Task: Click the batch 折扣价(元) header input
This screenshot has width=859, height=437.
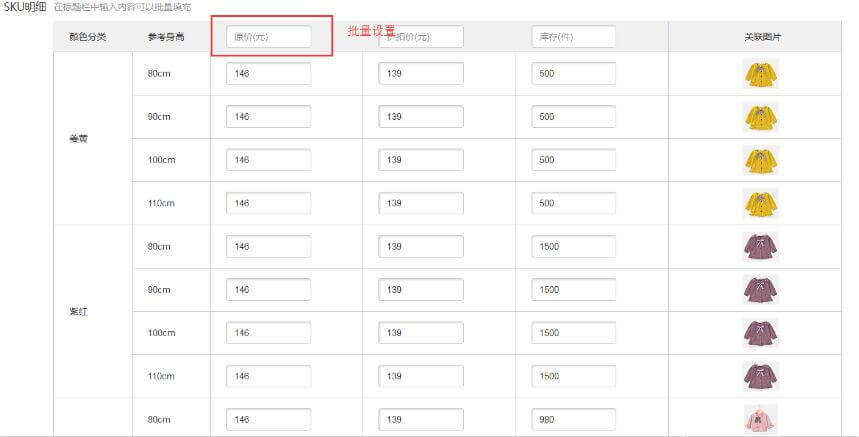Action: [x=421, y=37]
